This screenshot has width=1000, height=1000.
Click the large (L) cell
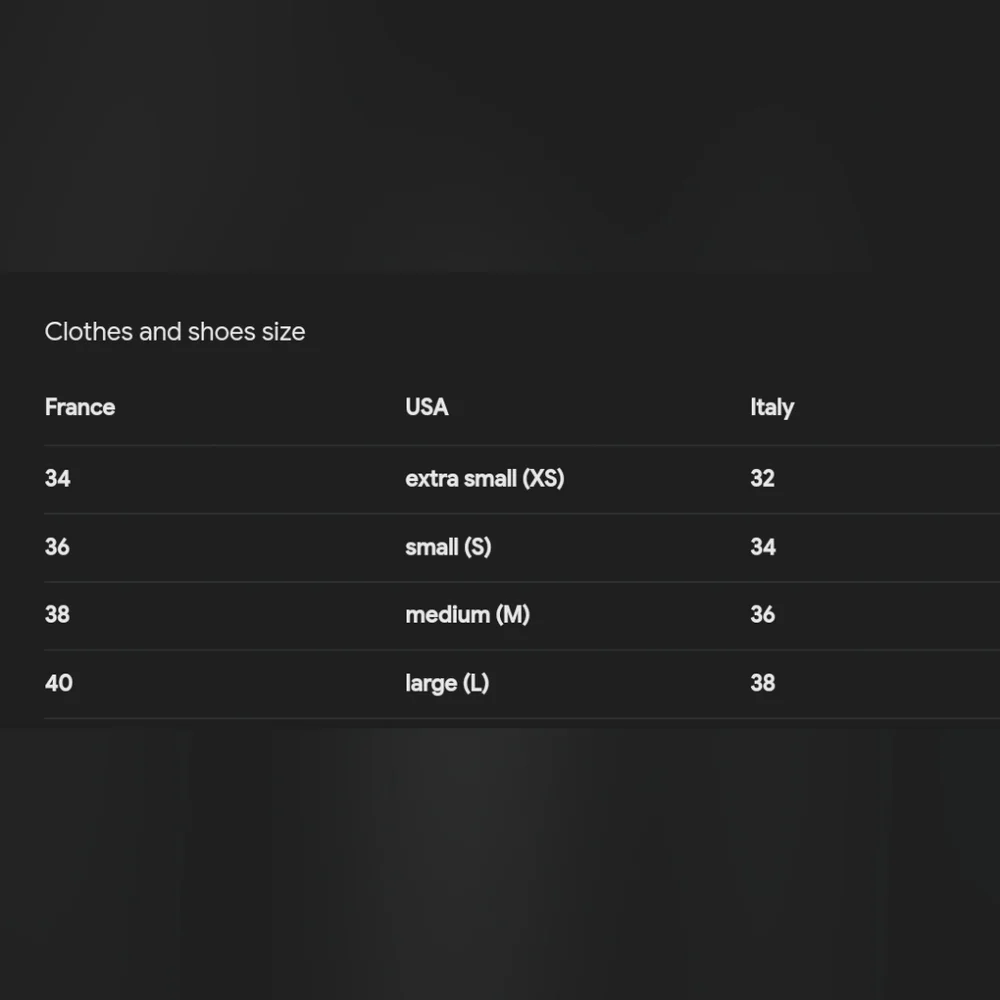(447, 683)
